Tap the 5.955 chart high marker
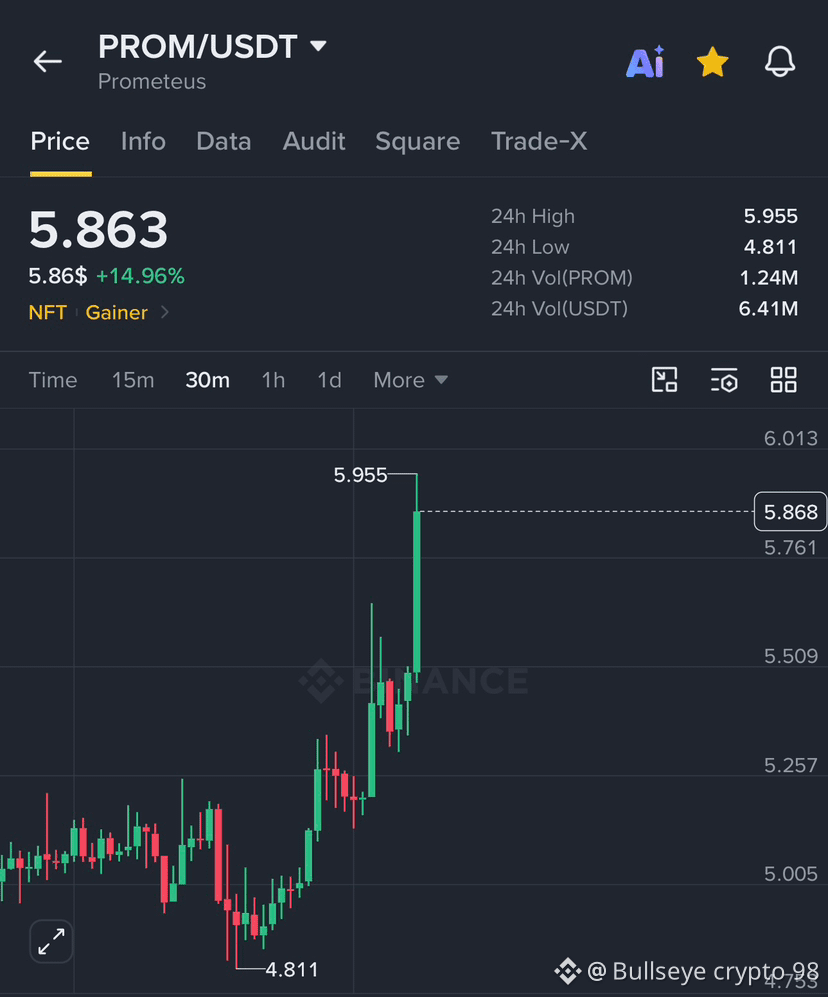The height and width of the screenshot is (997, 828). click(x=360, y=475)
